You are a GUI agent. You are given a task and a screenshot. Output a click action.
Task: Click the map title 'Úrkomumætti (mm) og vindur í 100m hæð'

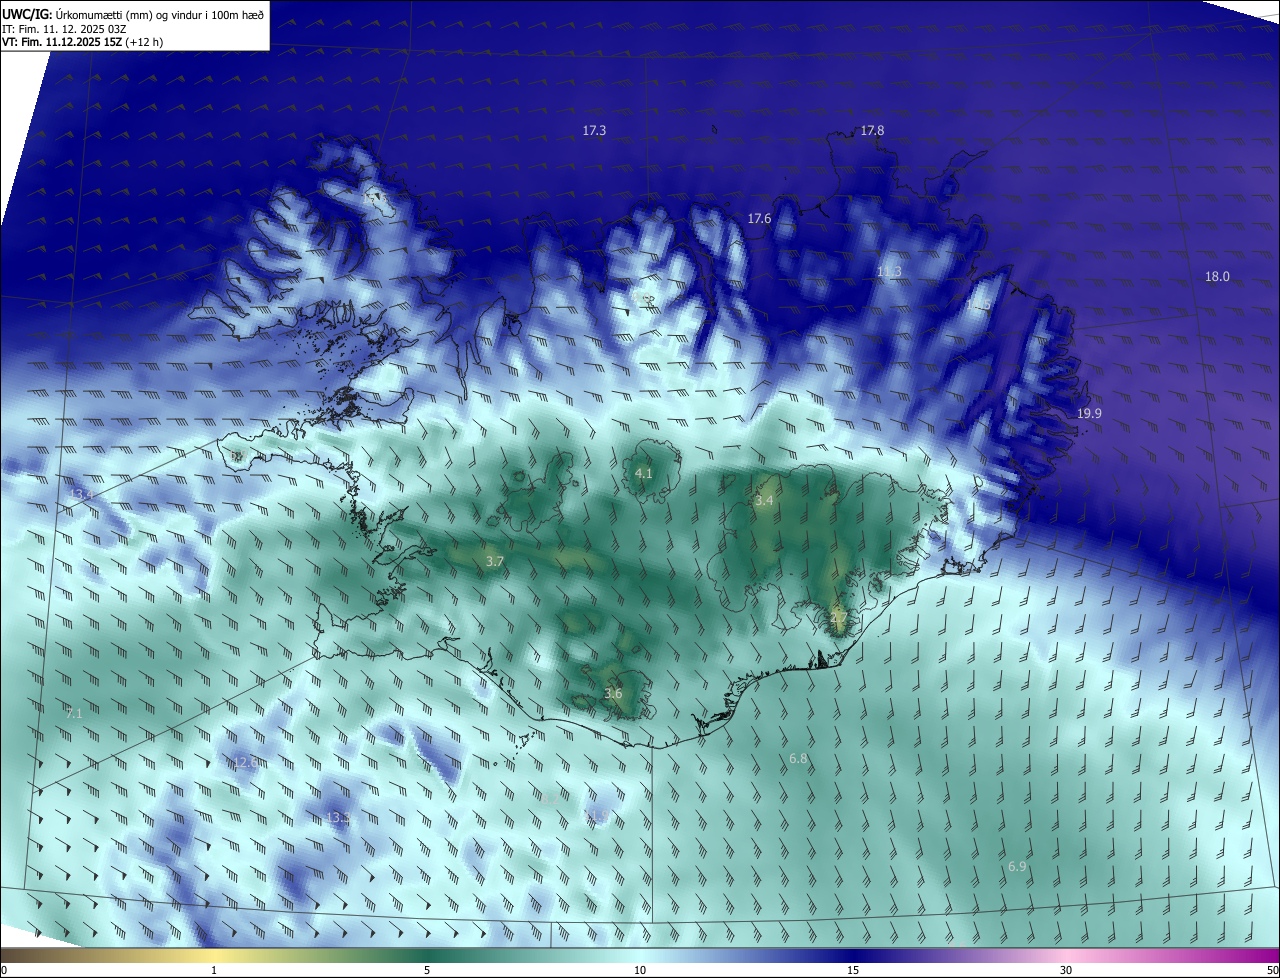click(160, 14)
